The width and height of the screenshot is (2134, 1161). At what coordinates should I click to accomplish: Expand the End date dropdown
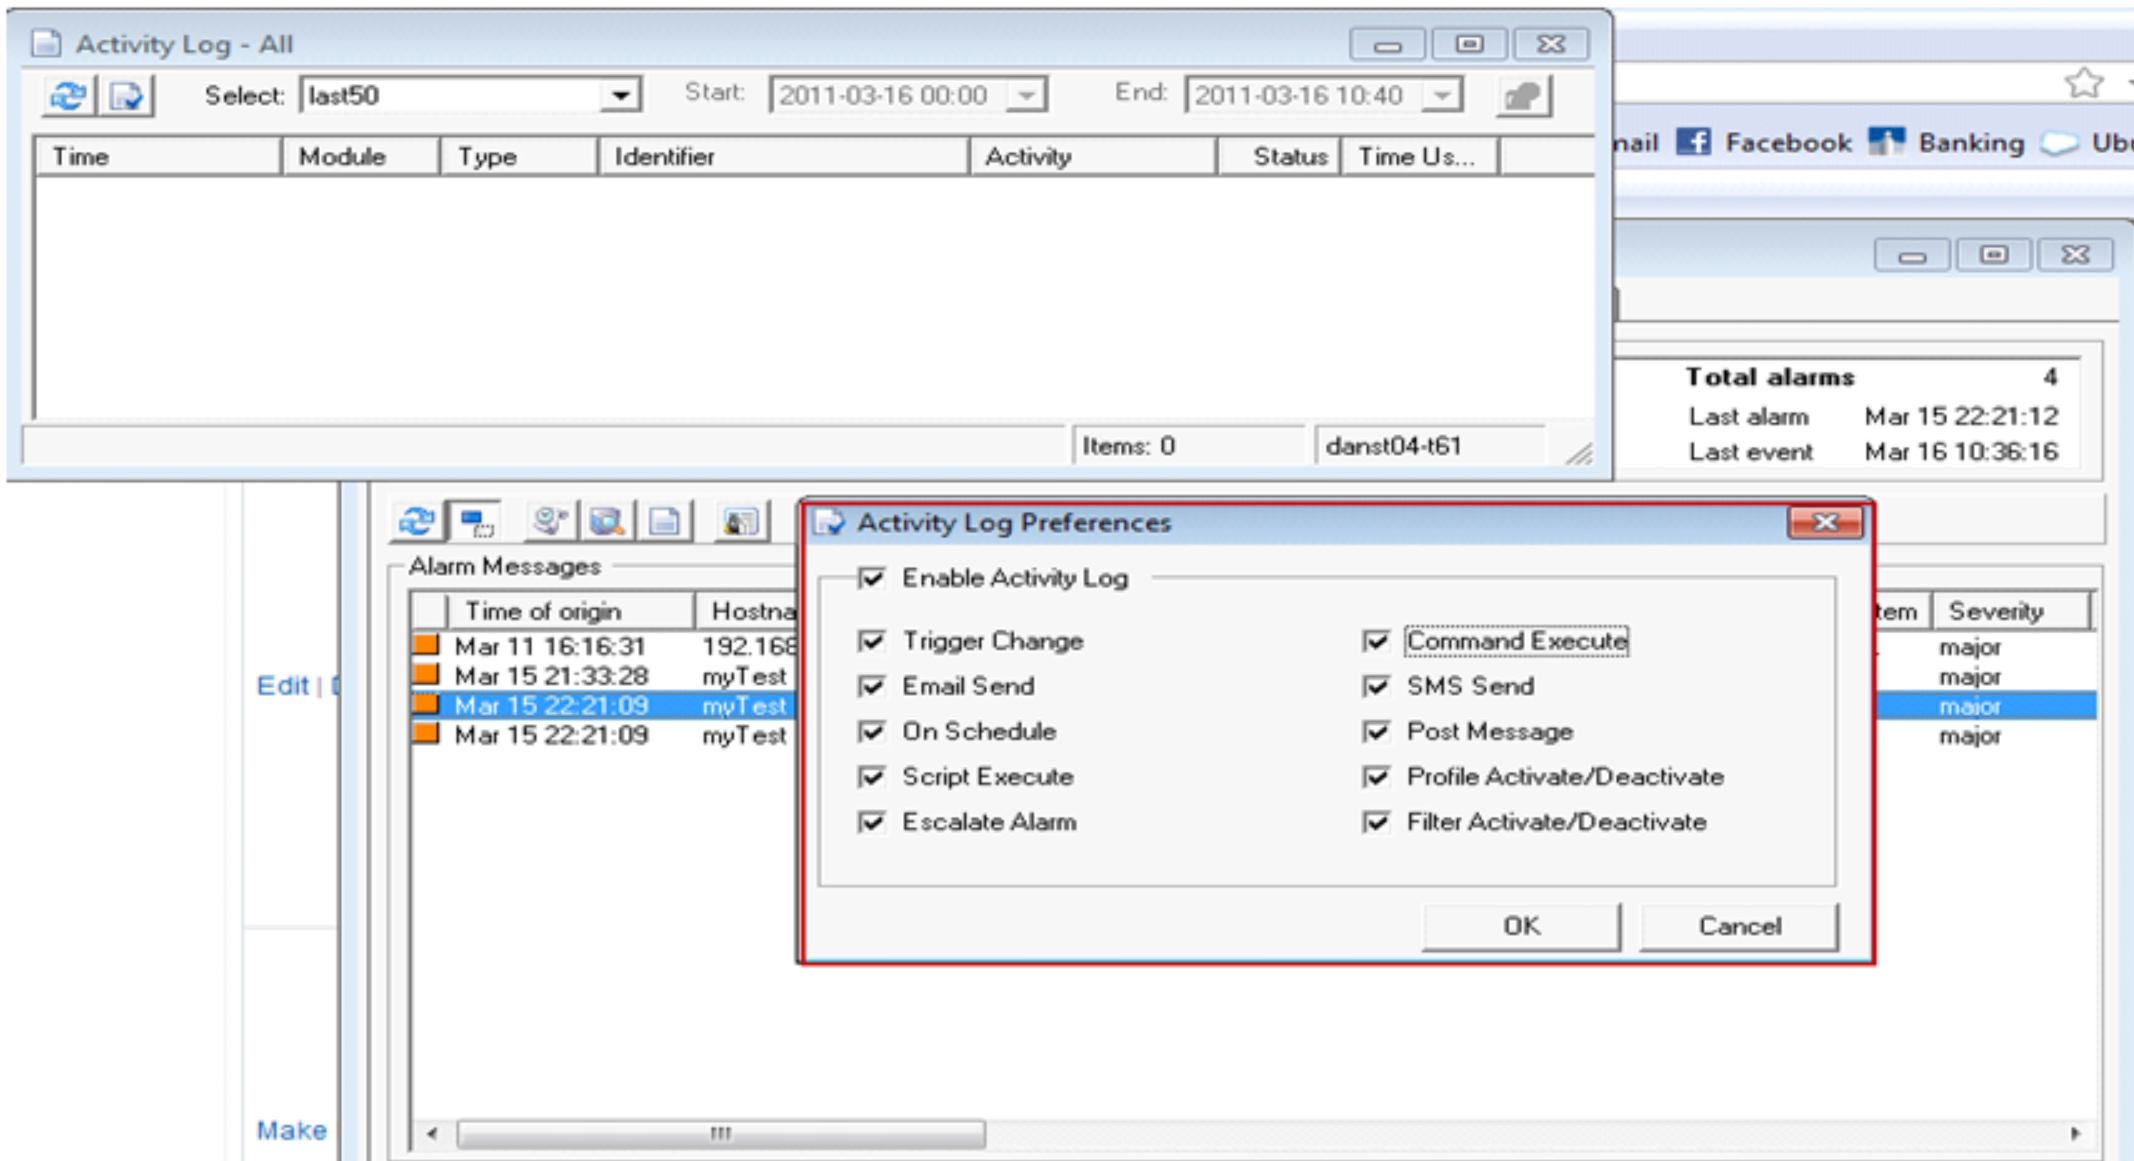[1442, 96]
